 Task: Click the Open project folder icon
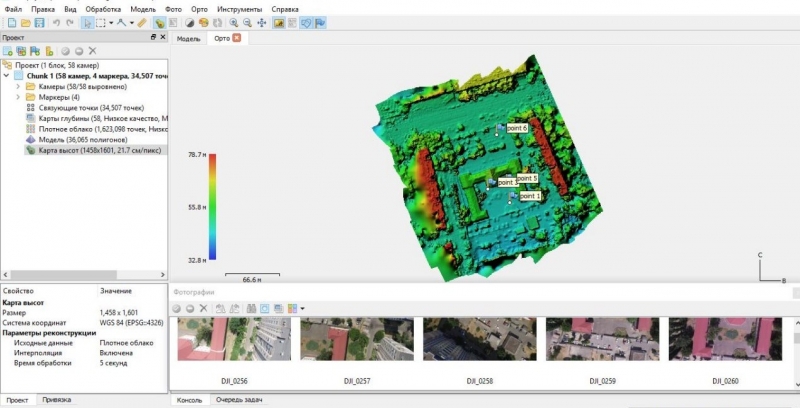(25, 22)
